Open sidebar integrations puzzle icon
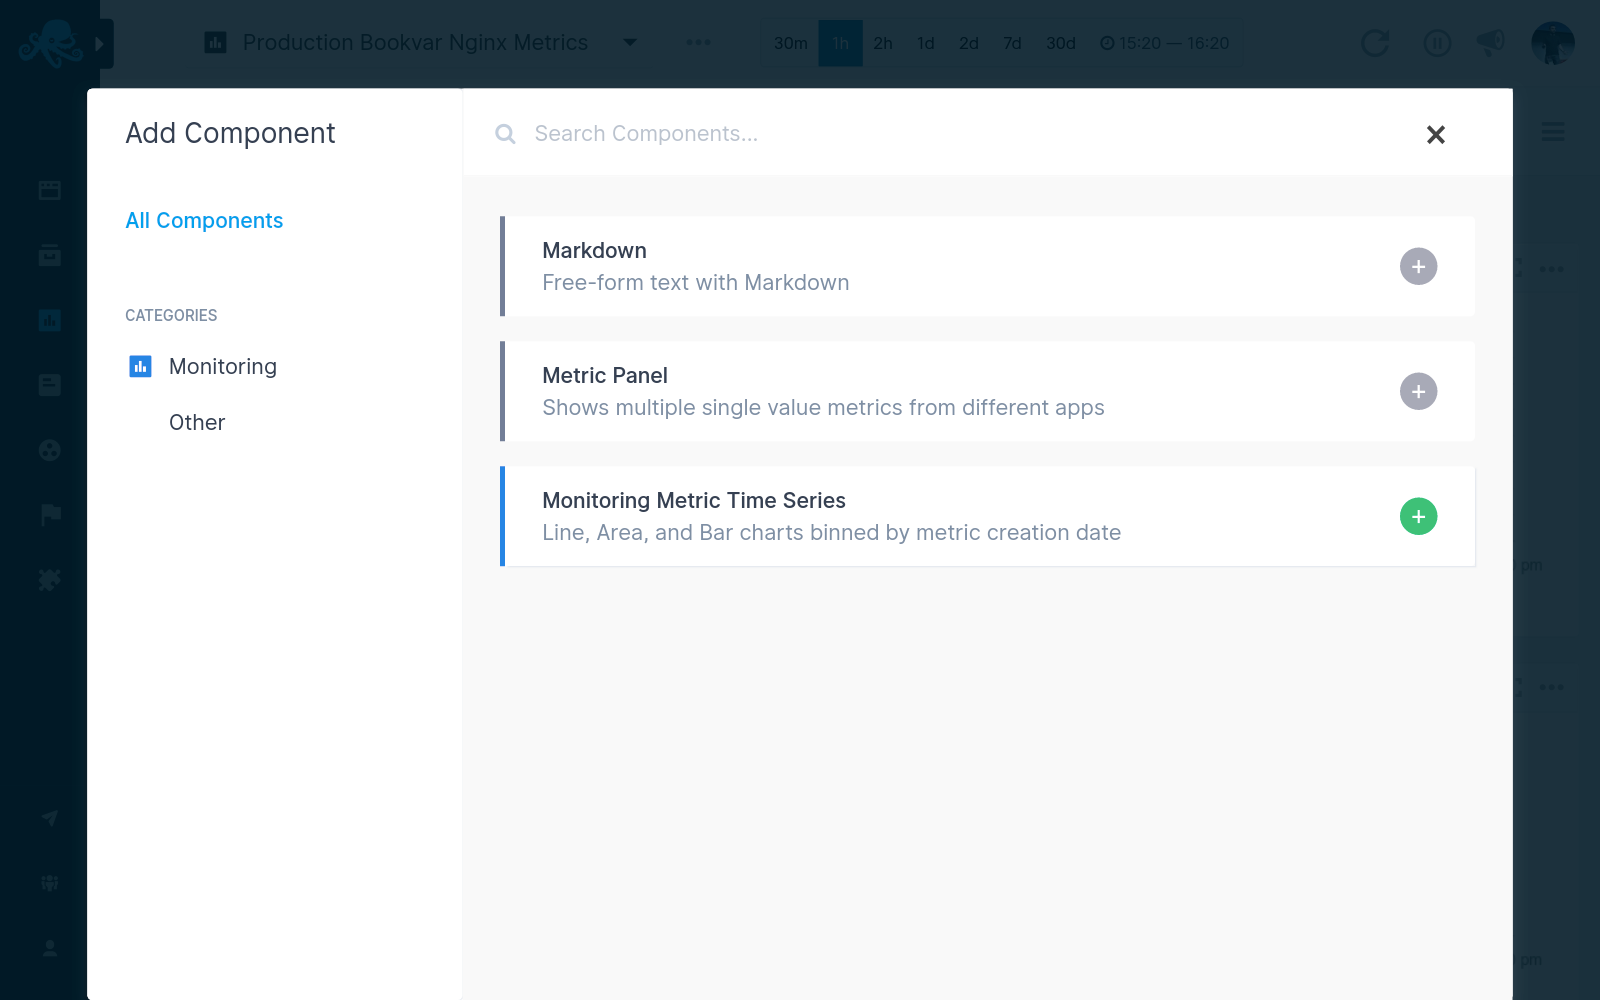 49,580
